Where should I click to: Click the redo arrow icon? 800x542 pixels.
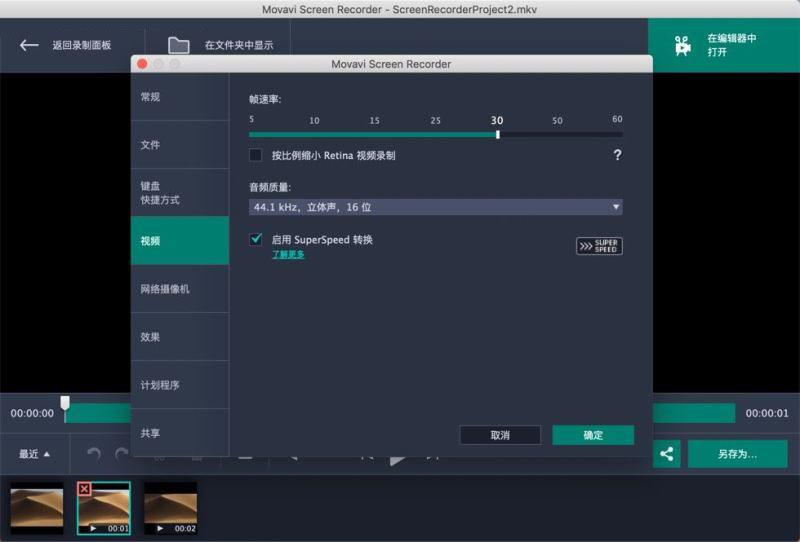(x=122, y=454)
